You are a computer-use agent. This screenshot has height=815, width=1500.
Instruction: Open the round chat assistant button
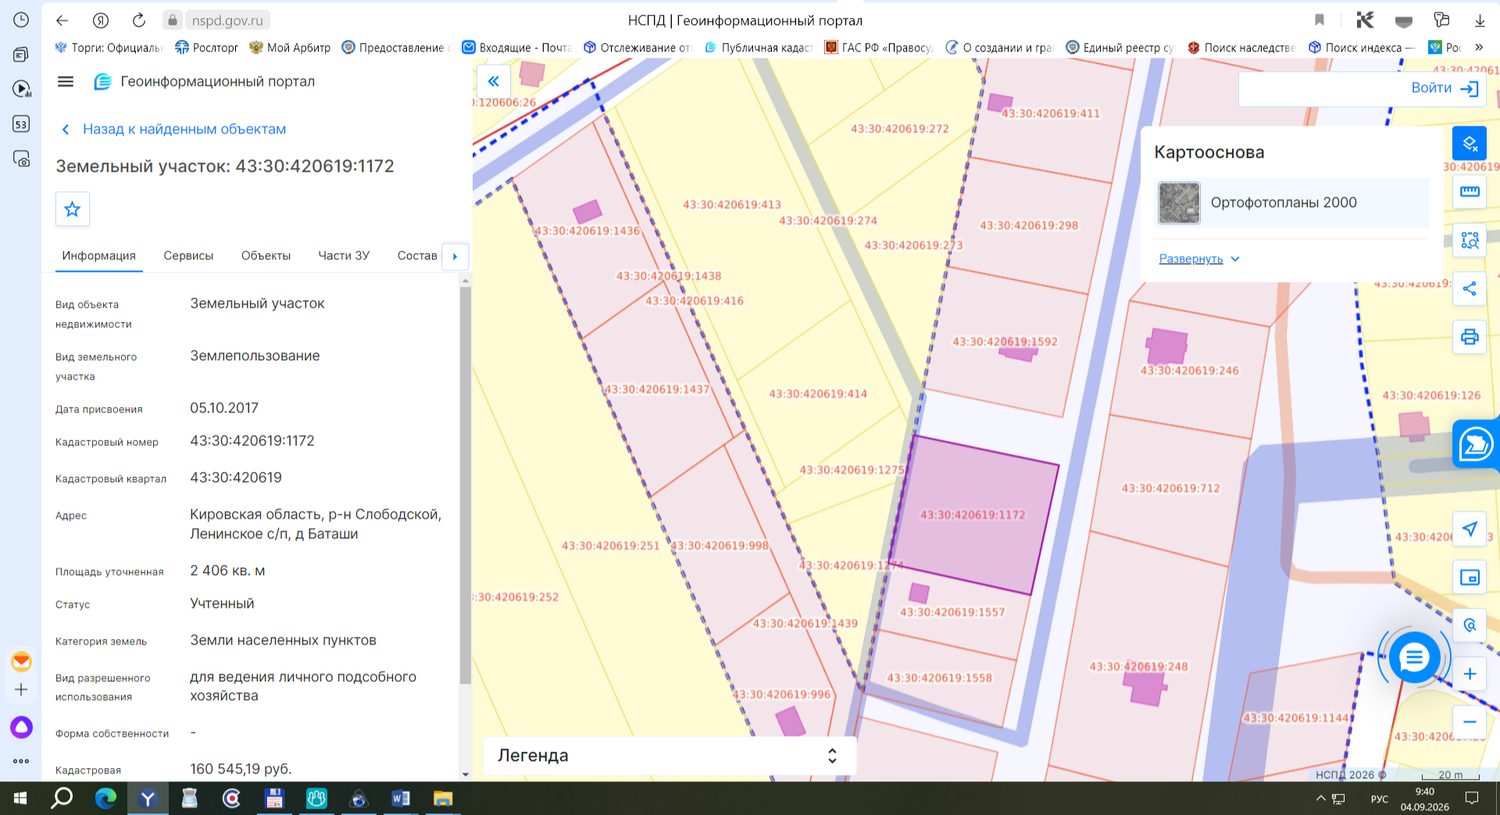point(1414,658)
